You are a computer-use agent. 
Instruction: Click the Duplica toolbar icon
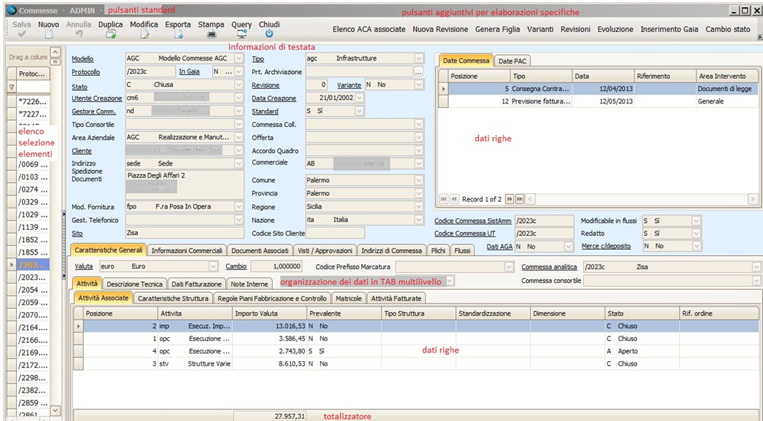click(110, 34)
